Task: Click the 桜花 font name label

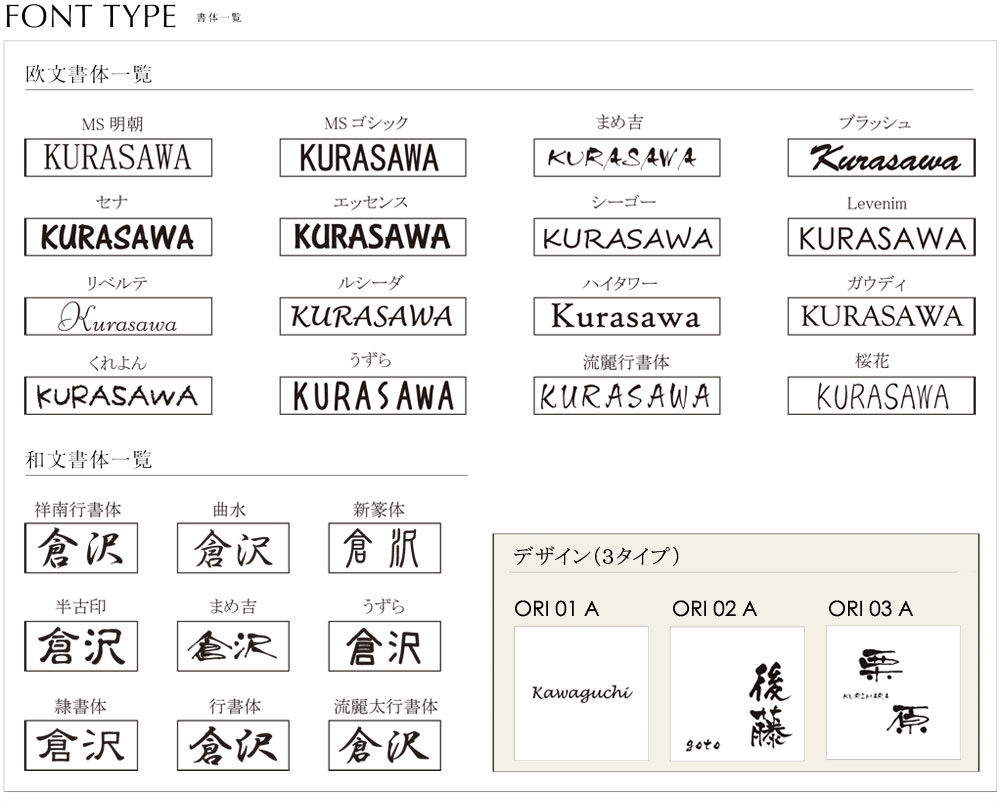Action: (872, 361)
